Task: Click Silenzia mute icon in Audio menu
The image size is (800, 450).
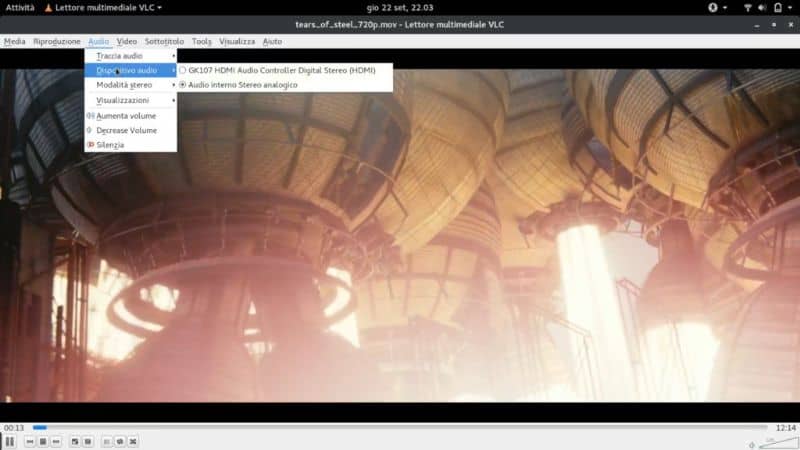Action: [90, 145]
